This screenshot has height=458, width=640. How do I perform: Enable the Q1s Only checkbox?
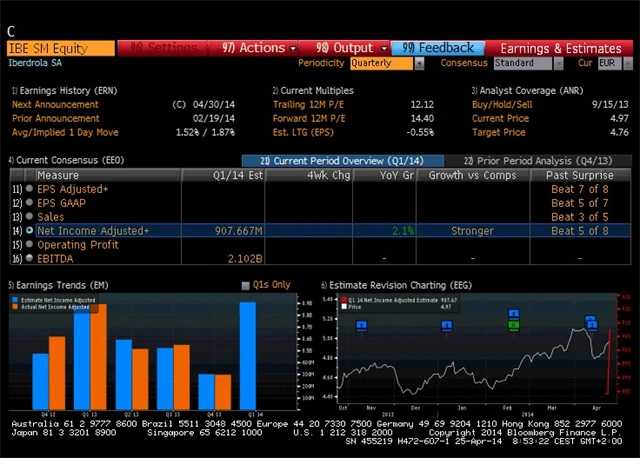click(246, 285)
